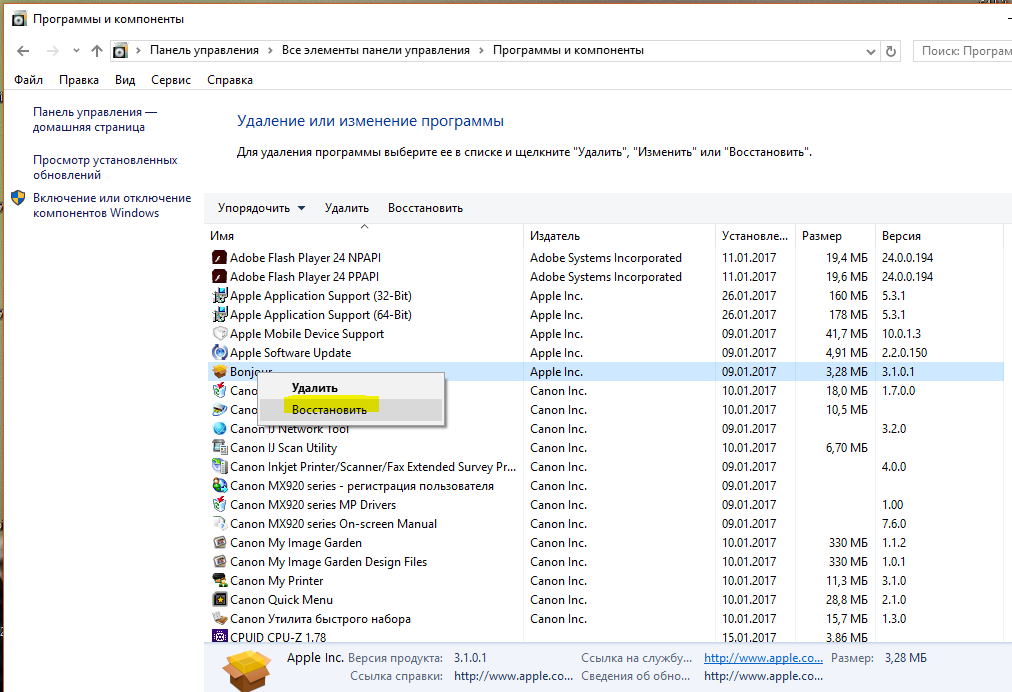1012x692 pixels.
Task: Open Панель управления — домашняя страница link
Action: click(96, 119)
